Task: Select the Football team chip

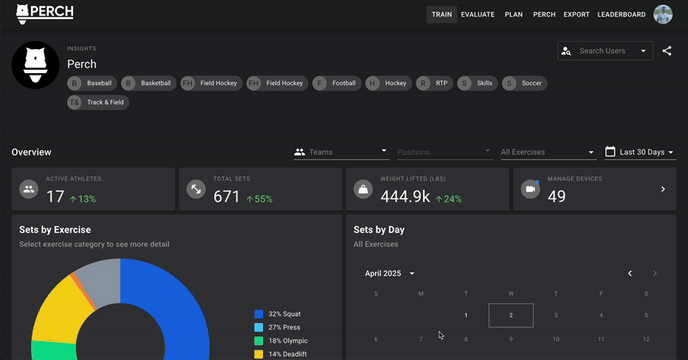Action: click(x=337, y=83)
